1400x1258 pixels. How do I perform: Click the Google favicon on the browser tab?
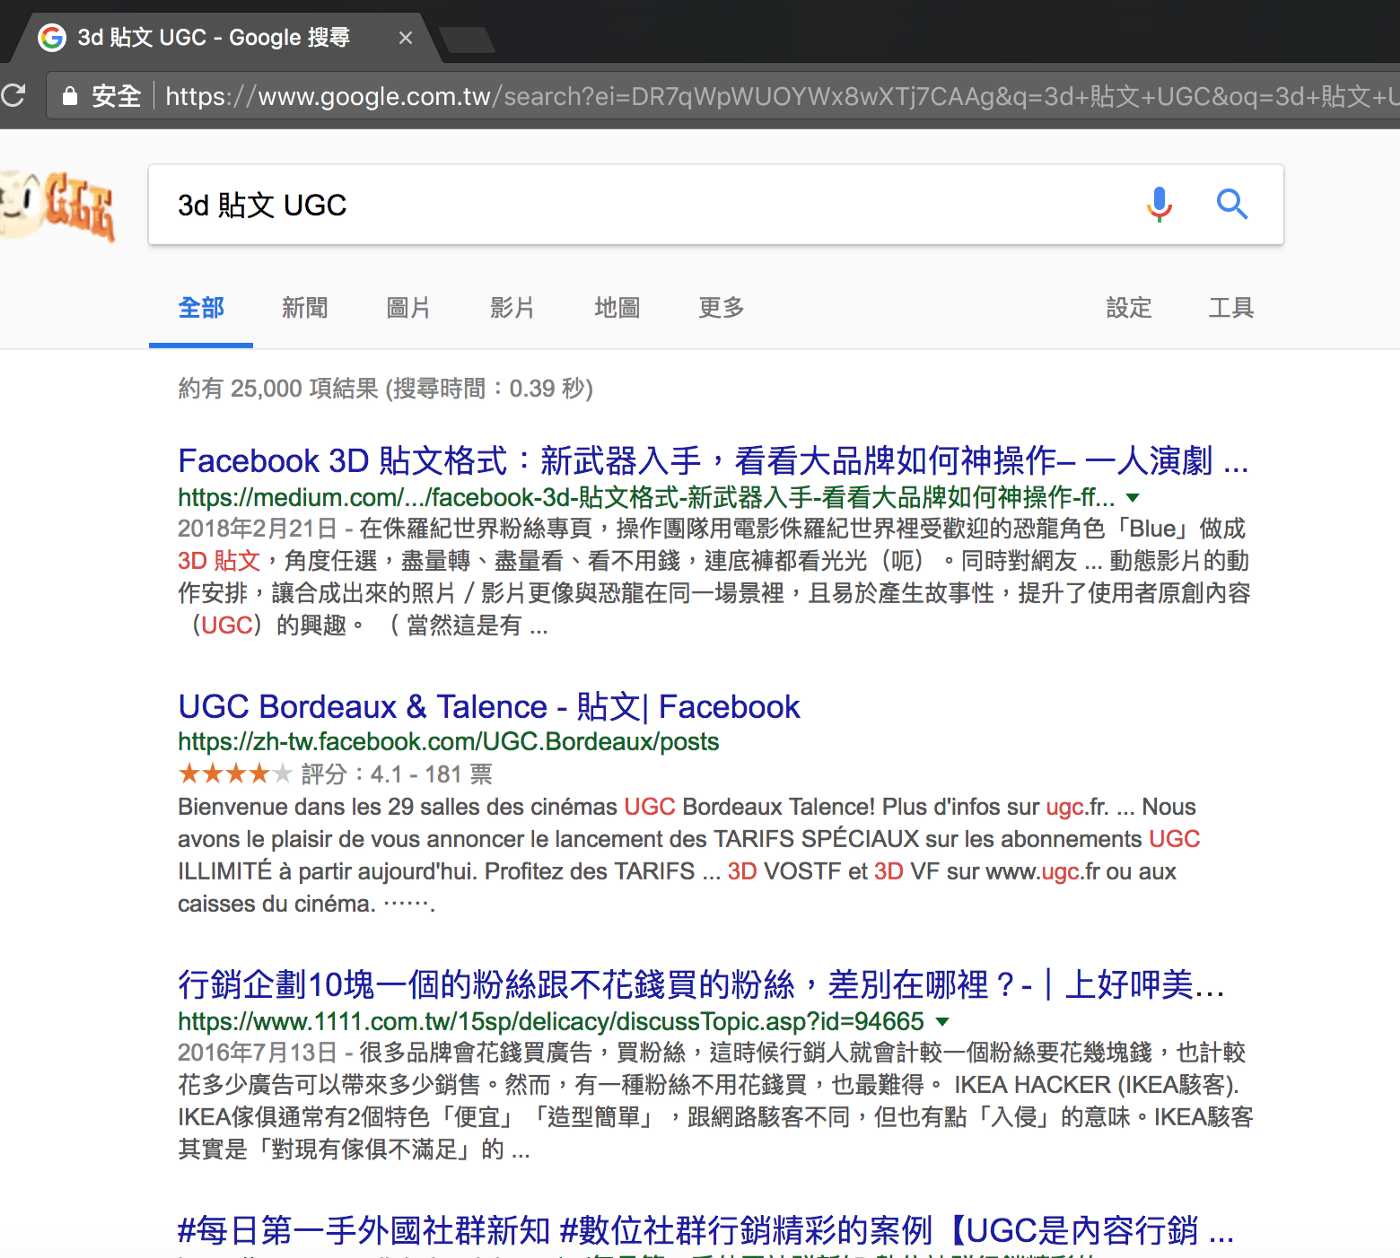point(52,38)
